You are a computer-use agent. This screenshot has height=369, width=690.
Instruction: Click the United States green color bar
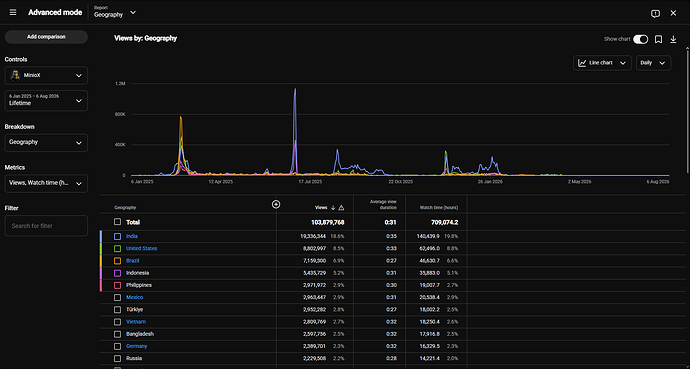(101, 248)
